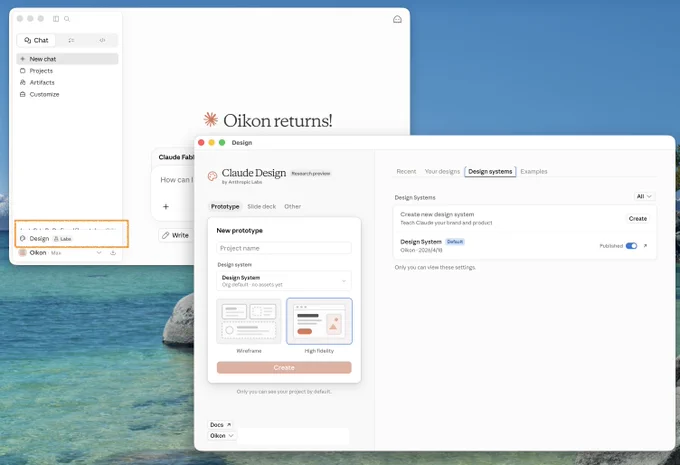
Task: Select the Slide deck tab
Action: point(262,206)
